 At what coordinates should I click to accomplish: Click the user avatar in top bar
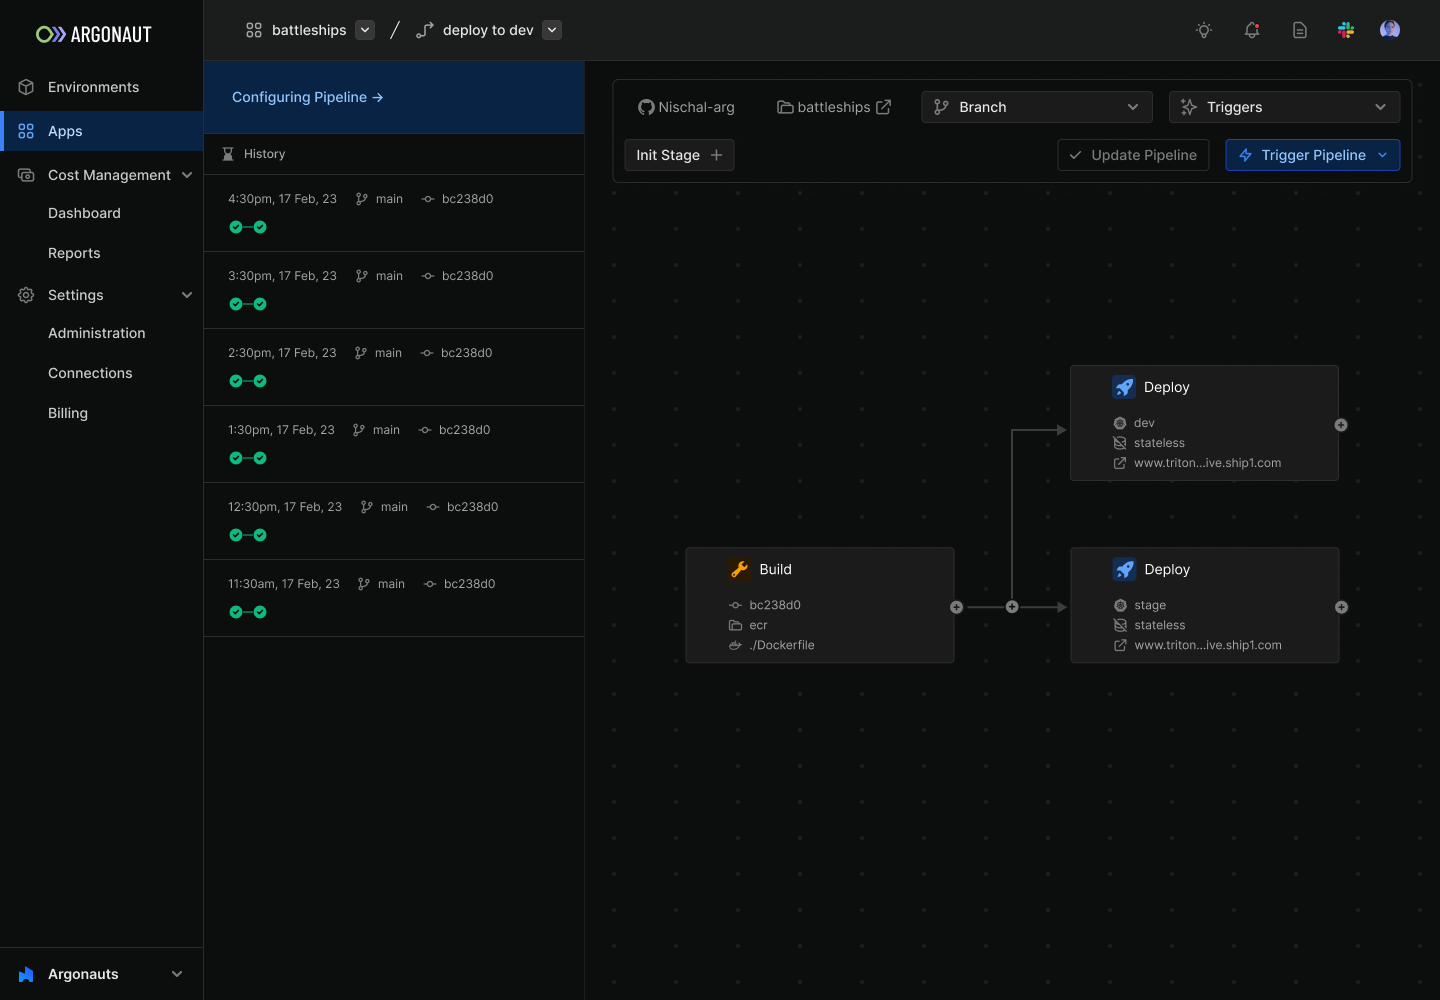tap(1390, 29)
